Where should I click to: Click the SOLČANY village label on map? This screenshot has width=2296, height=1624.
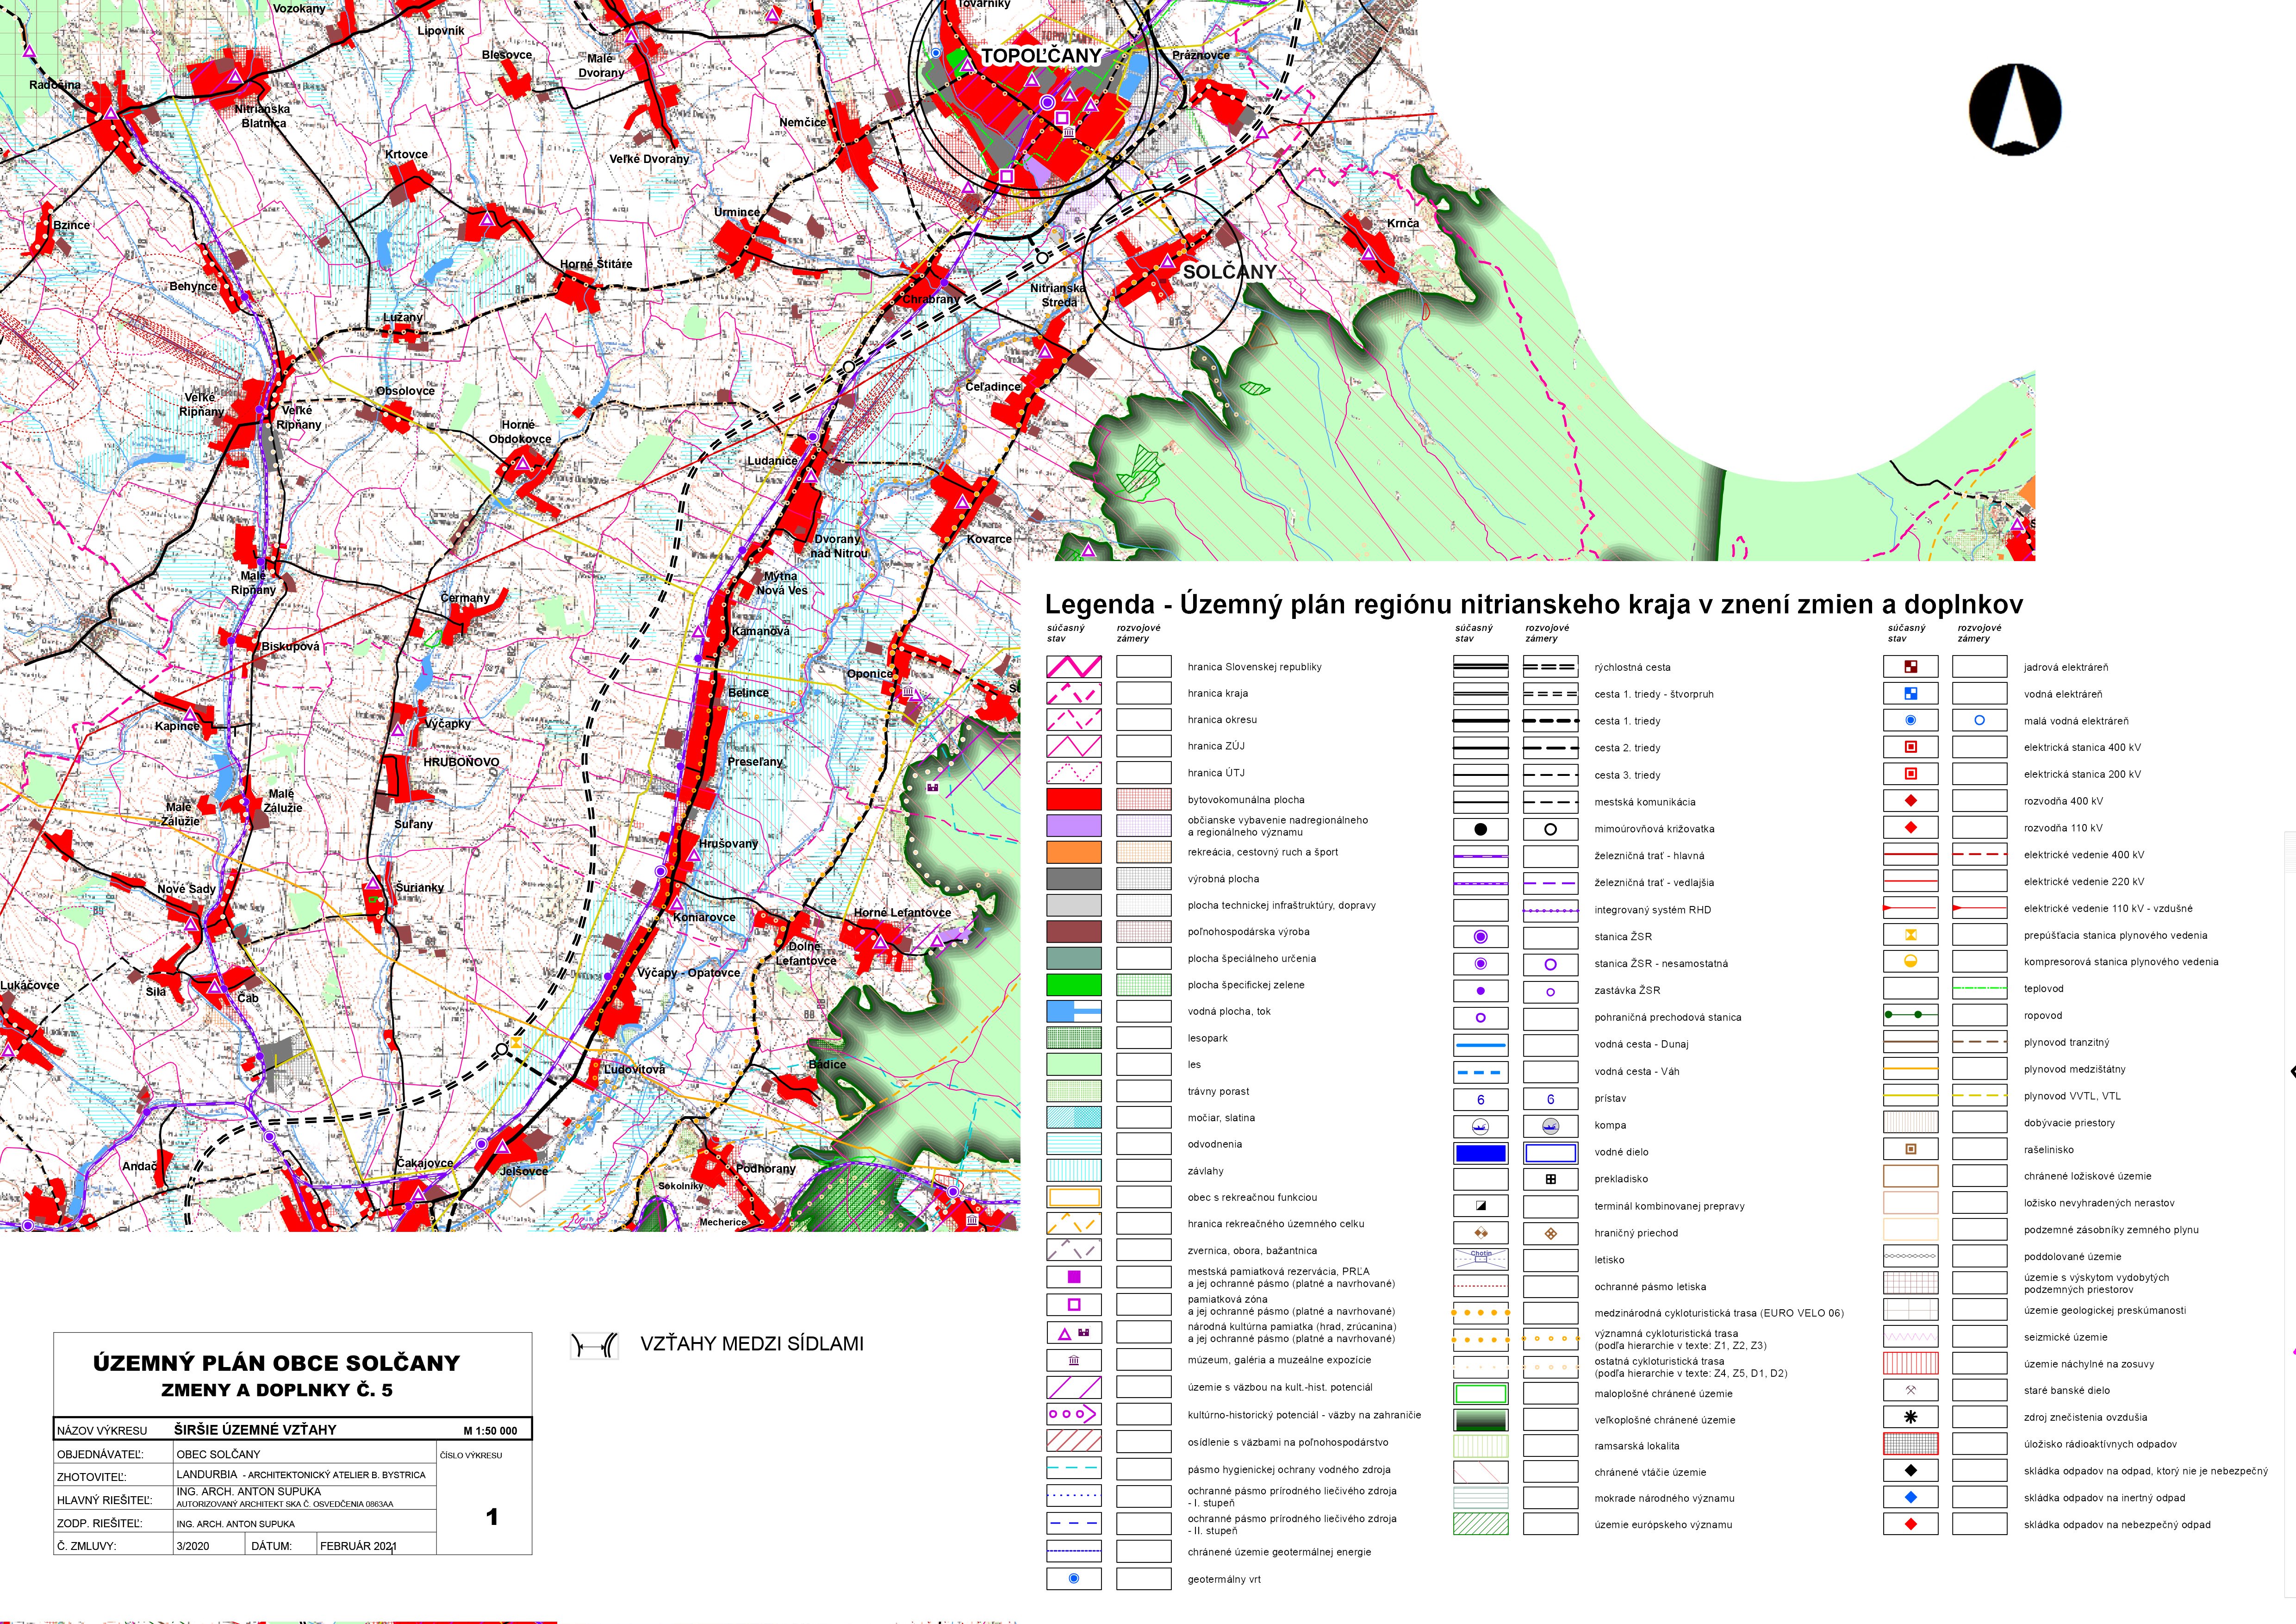click(x=1229, y=272)
